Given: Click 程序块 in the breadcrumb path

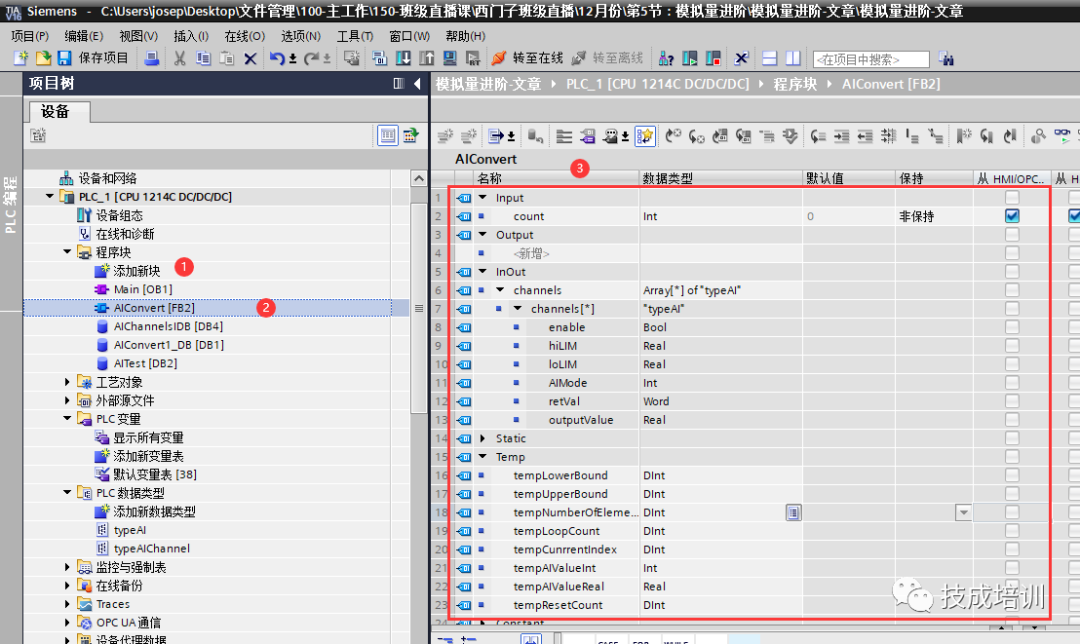Looking at the screenshot, I should pyautogui.click(x=795, y=84).
